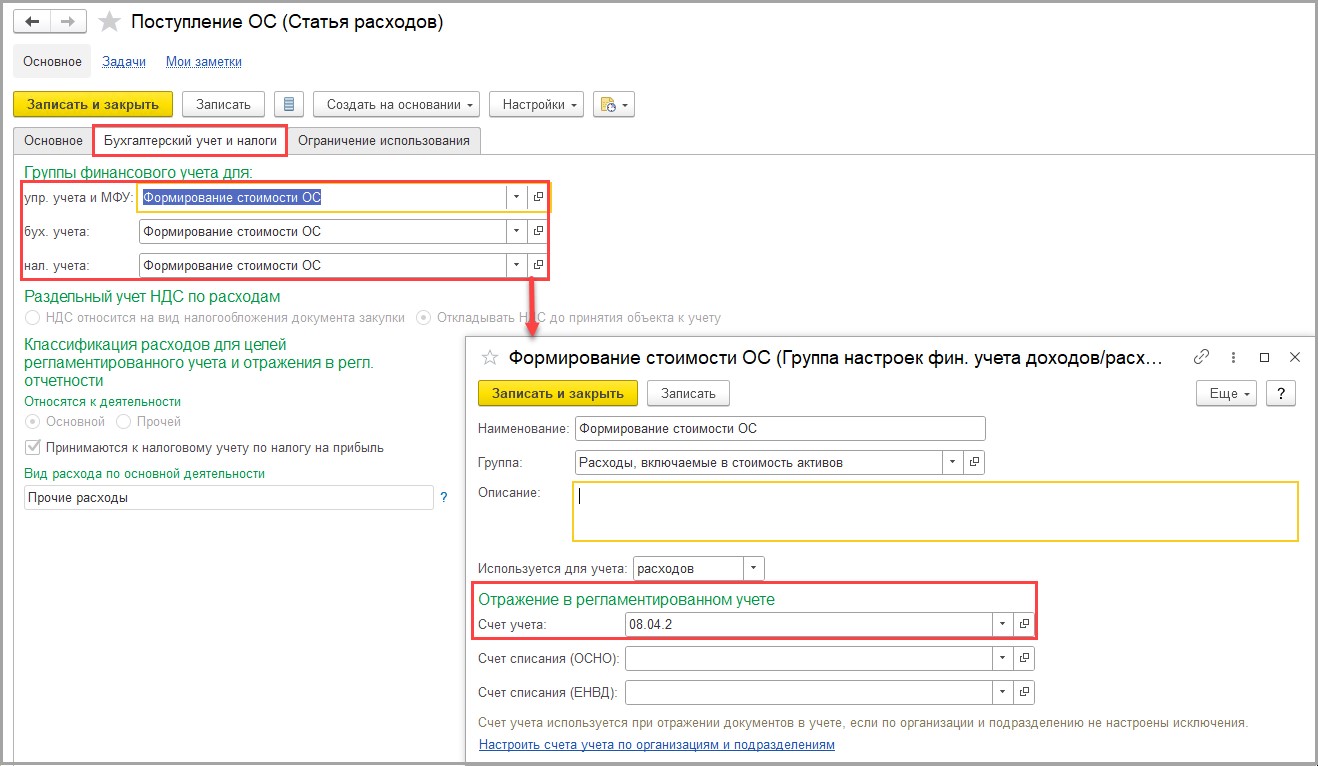The height and width of the screenshot is (766, 1318).
Task: Expand Счет списания (ОСНО) dropdown arrow
Action: [x=1003, y=658]
